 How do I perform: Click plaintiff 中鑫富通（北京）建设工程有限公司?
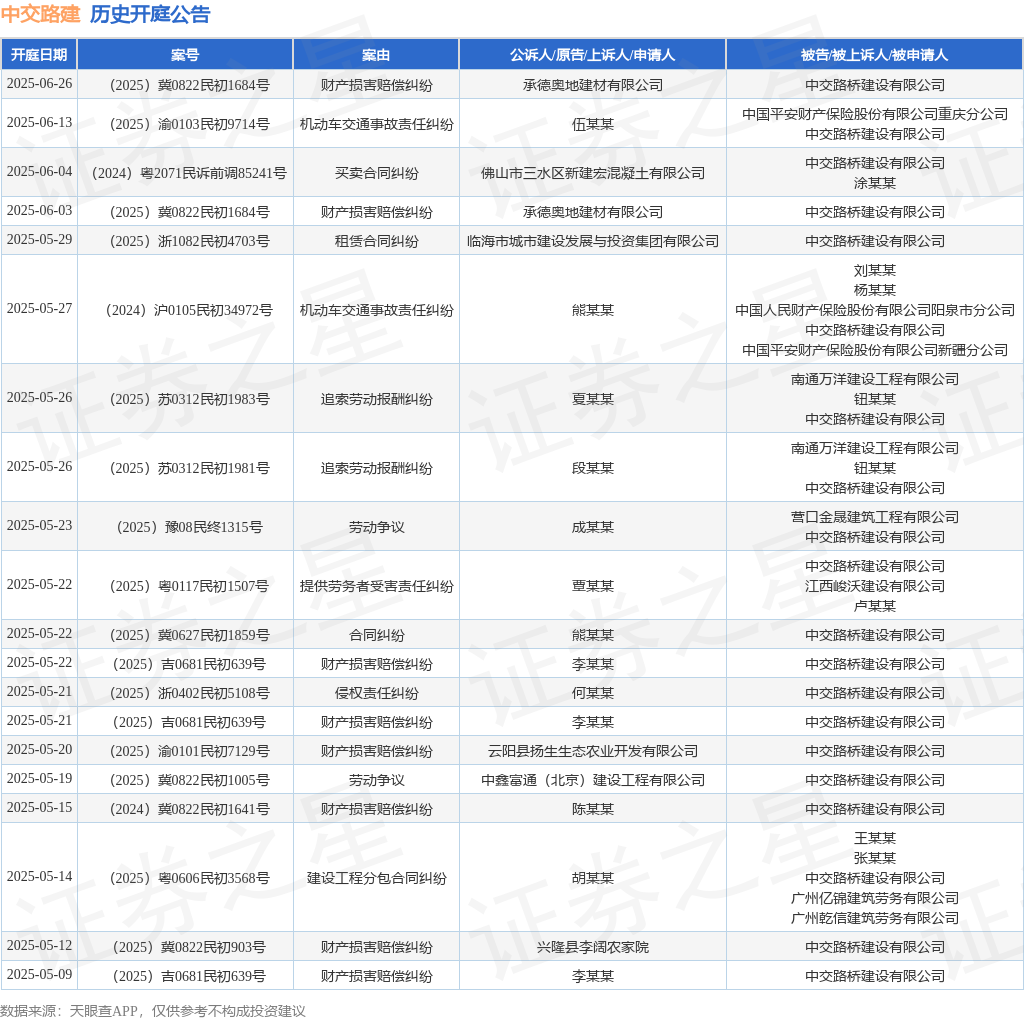tap(592, 780)
